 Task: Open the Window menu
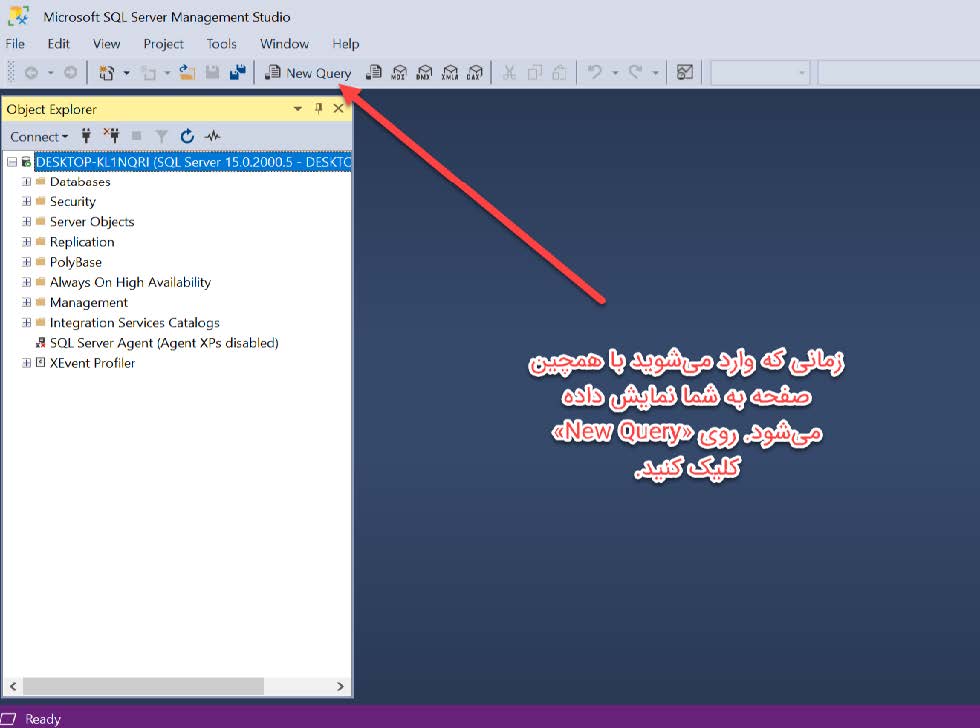tap(284, 44)
